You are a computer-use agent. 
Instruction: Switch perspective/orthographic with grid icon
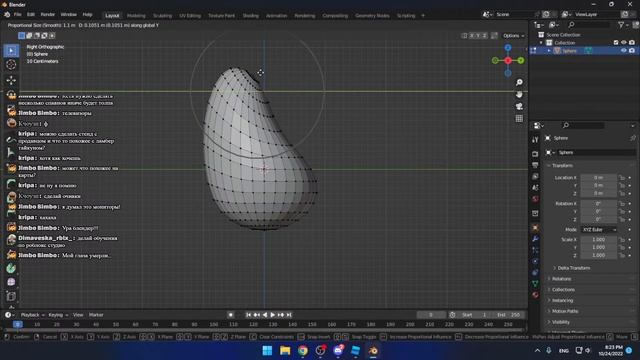click(x=519, y=118)
